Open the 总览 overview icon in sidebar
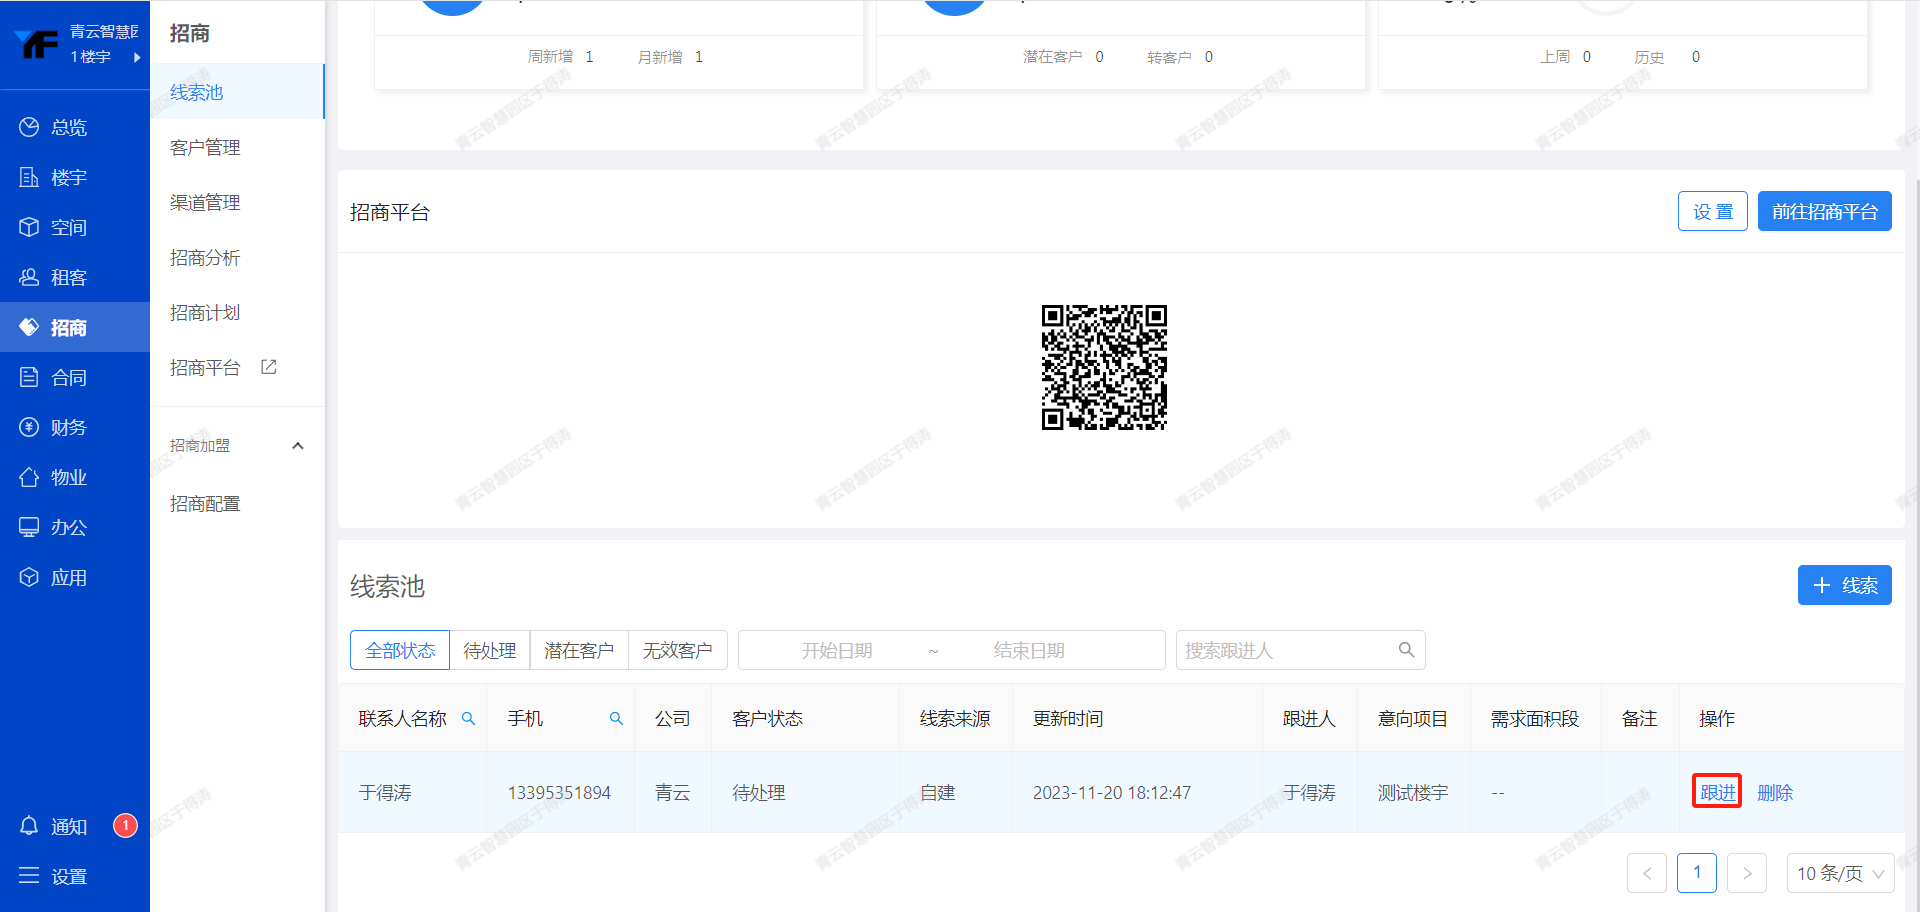The width and height of the screenshot is (1920, 912). pyautogui.click(x=29, y=127)
